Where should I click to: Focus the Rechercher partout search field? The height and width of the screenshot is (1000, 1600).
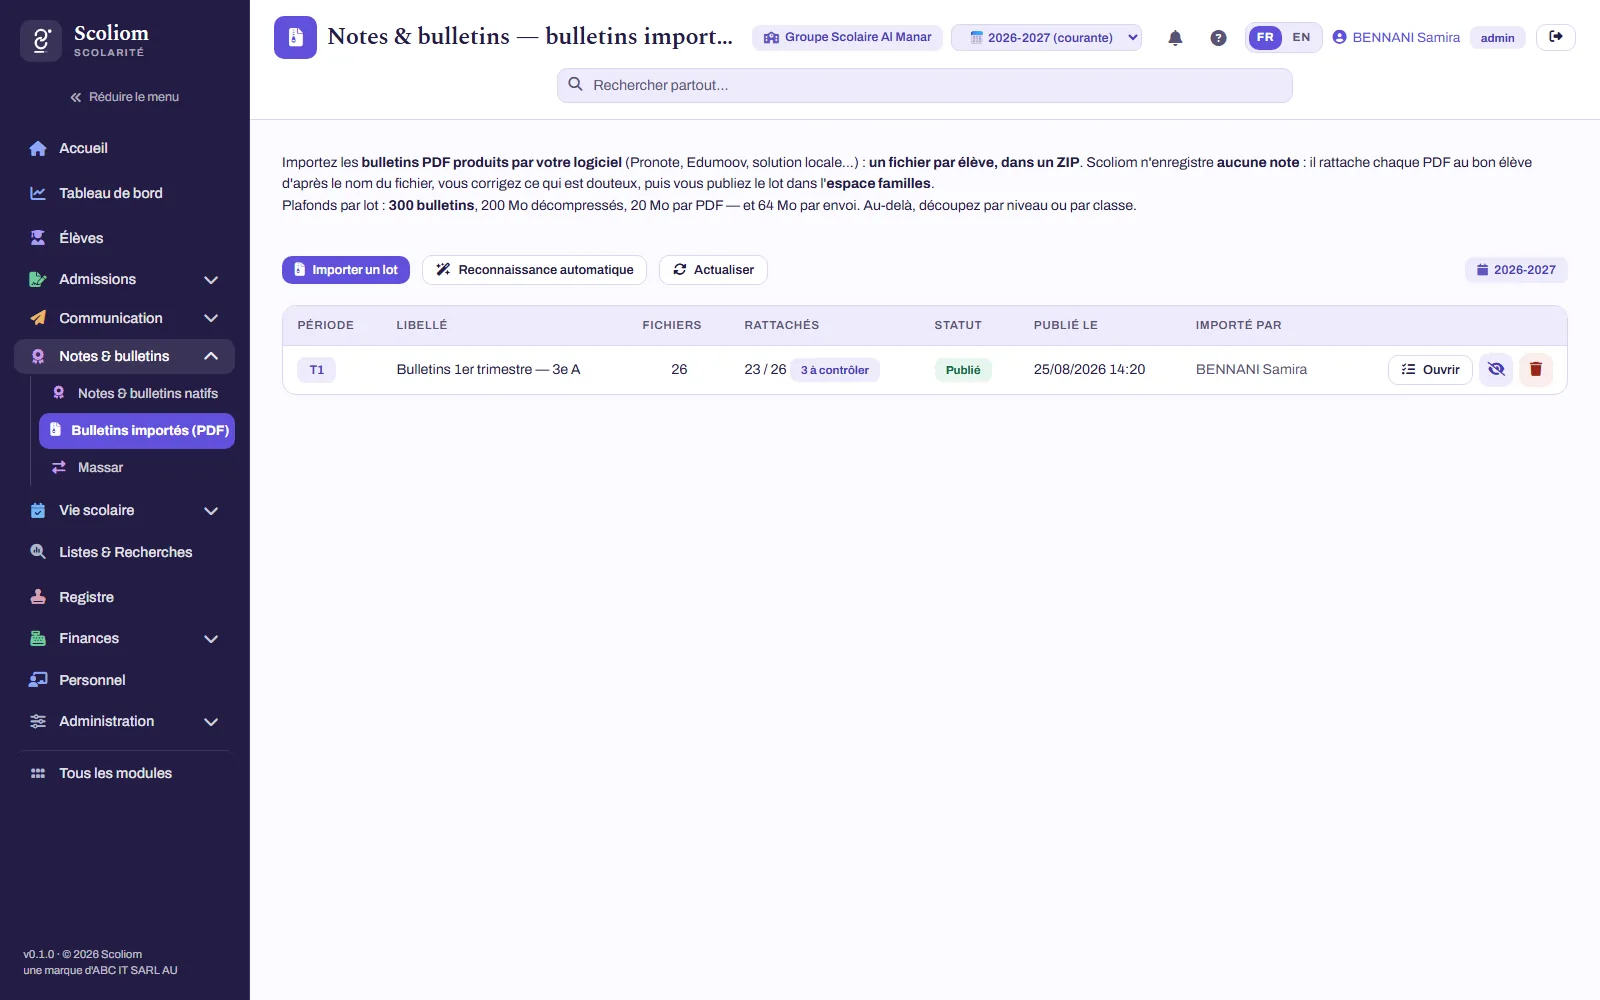pos(925,85)
